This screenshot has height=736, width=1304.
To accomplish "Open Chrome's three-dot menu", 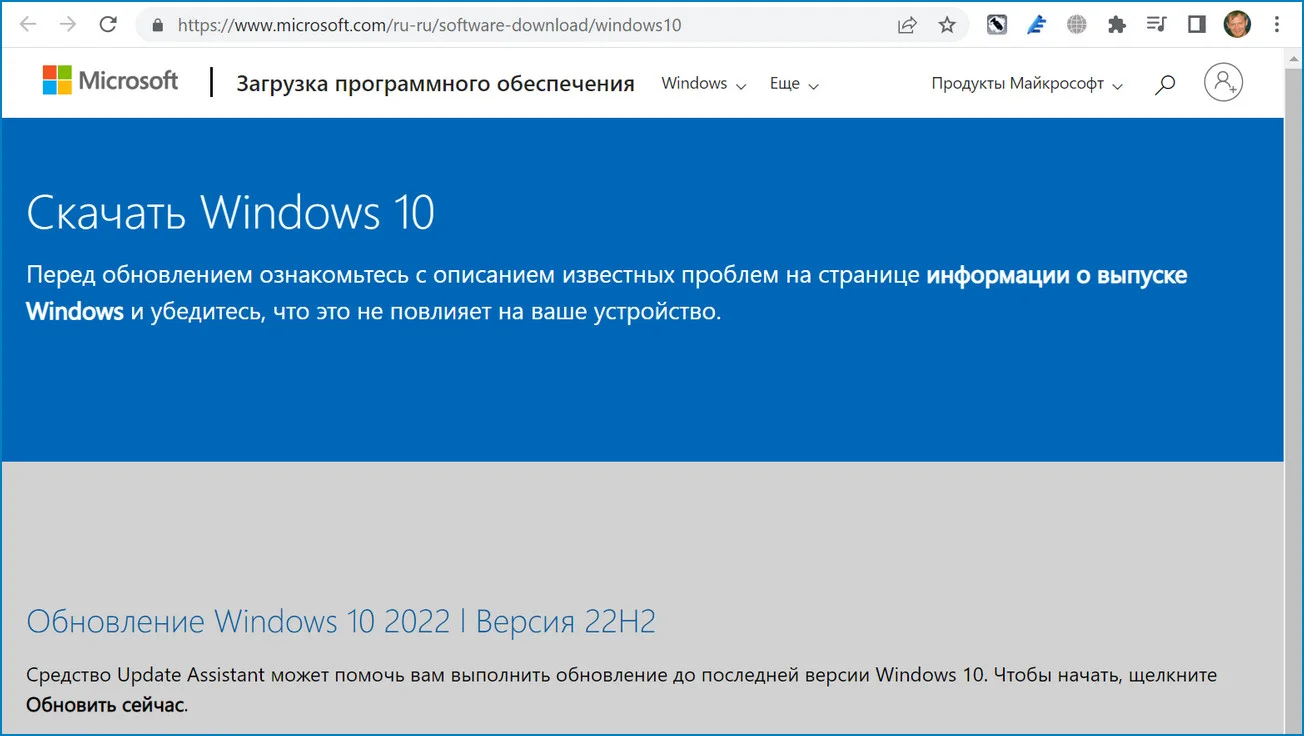I will coord(1277,25).
